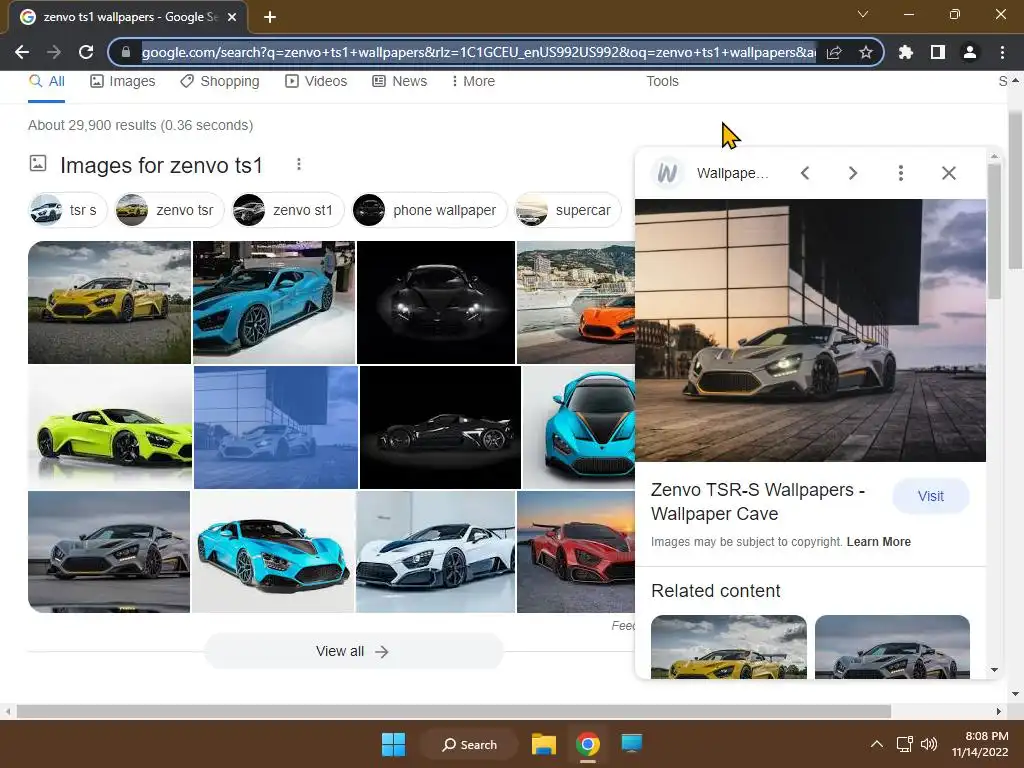Close the image preview panel
Screen dimensions: 1024x768
coord(948,173)
